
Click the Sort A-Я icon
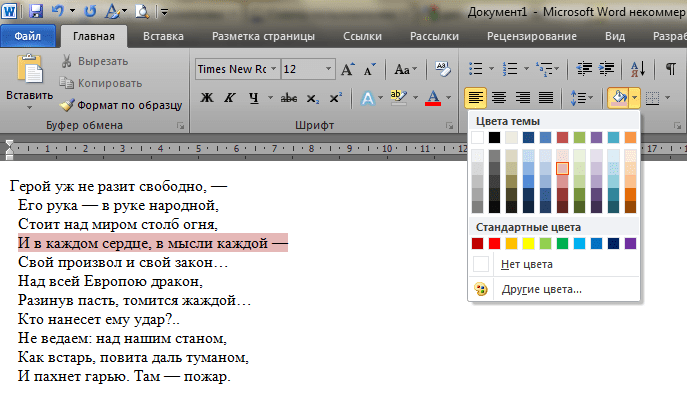pyautogui.click(x=637, y=69)
